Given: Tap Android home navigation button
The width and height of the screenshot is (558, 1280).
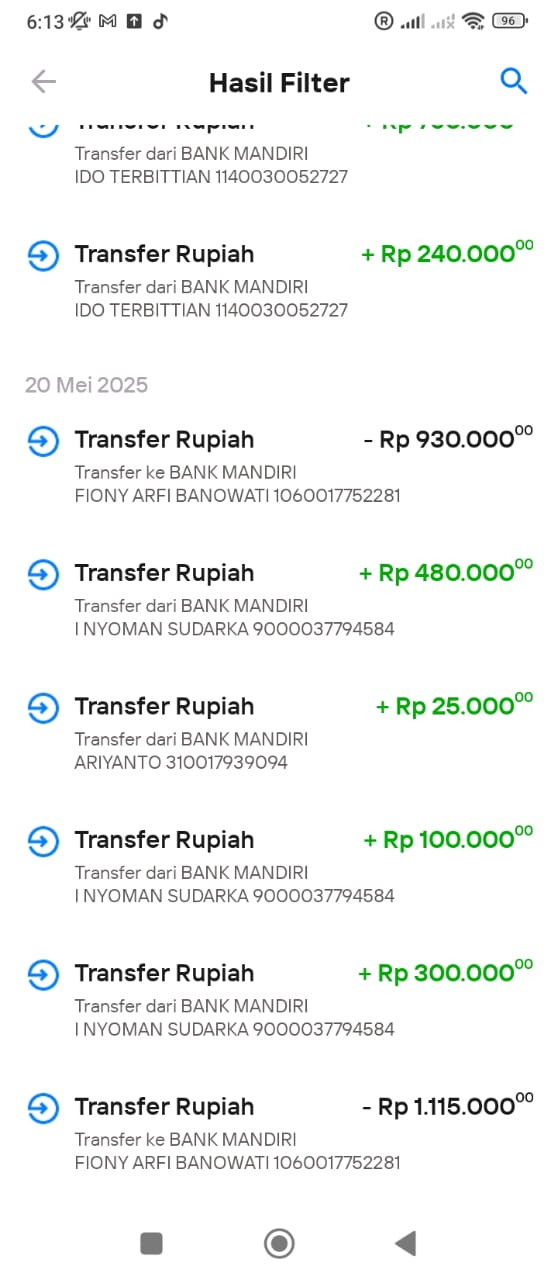Looking at the screenshot, I should tap(279, 1243).
